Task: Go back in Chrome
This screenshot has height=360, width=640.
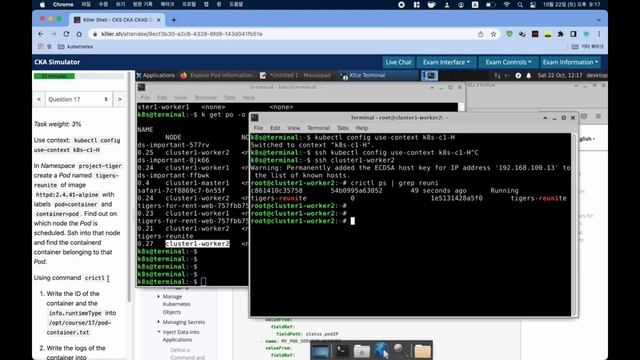Action: pyautogui.click(x=40, y=34)
